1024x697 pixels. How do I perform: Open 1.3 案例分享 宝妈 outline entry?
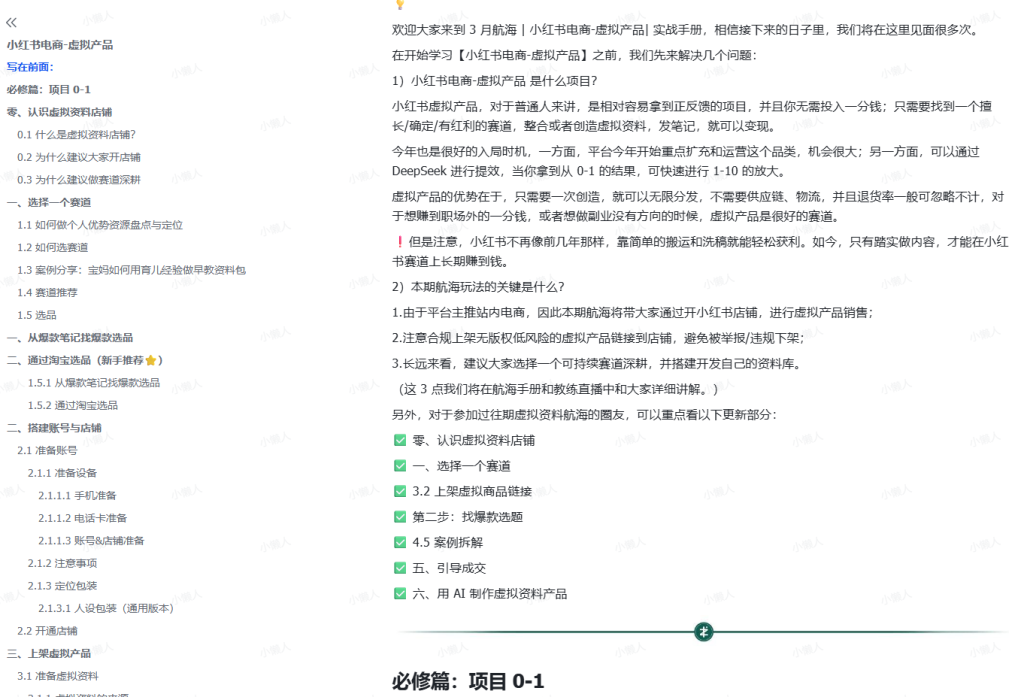131,270
